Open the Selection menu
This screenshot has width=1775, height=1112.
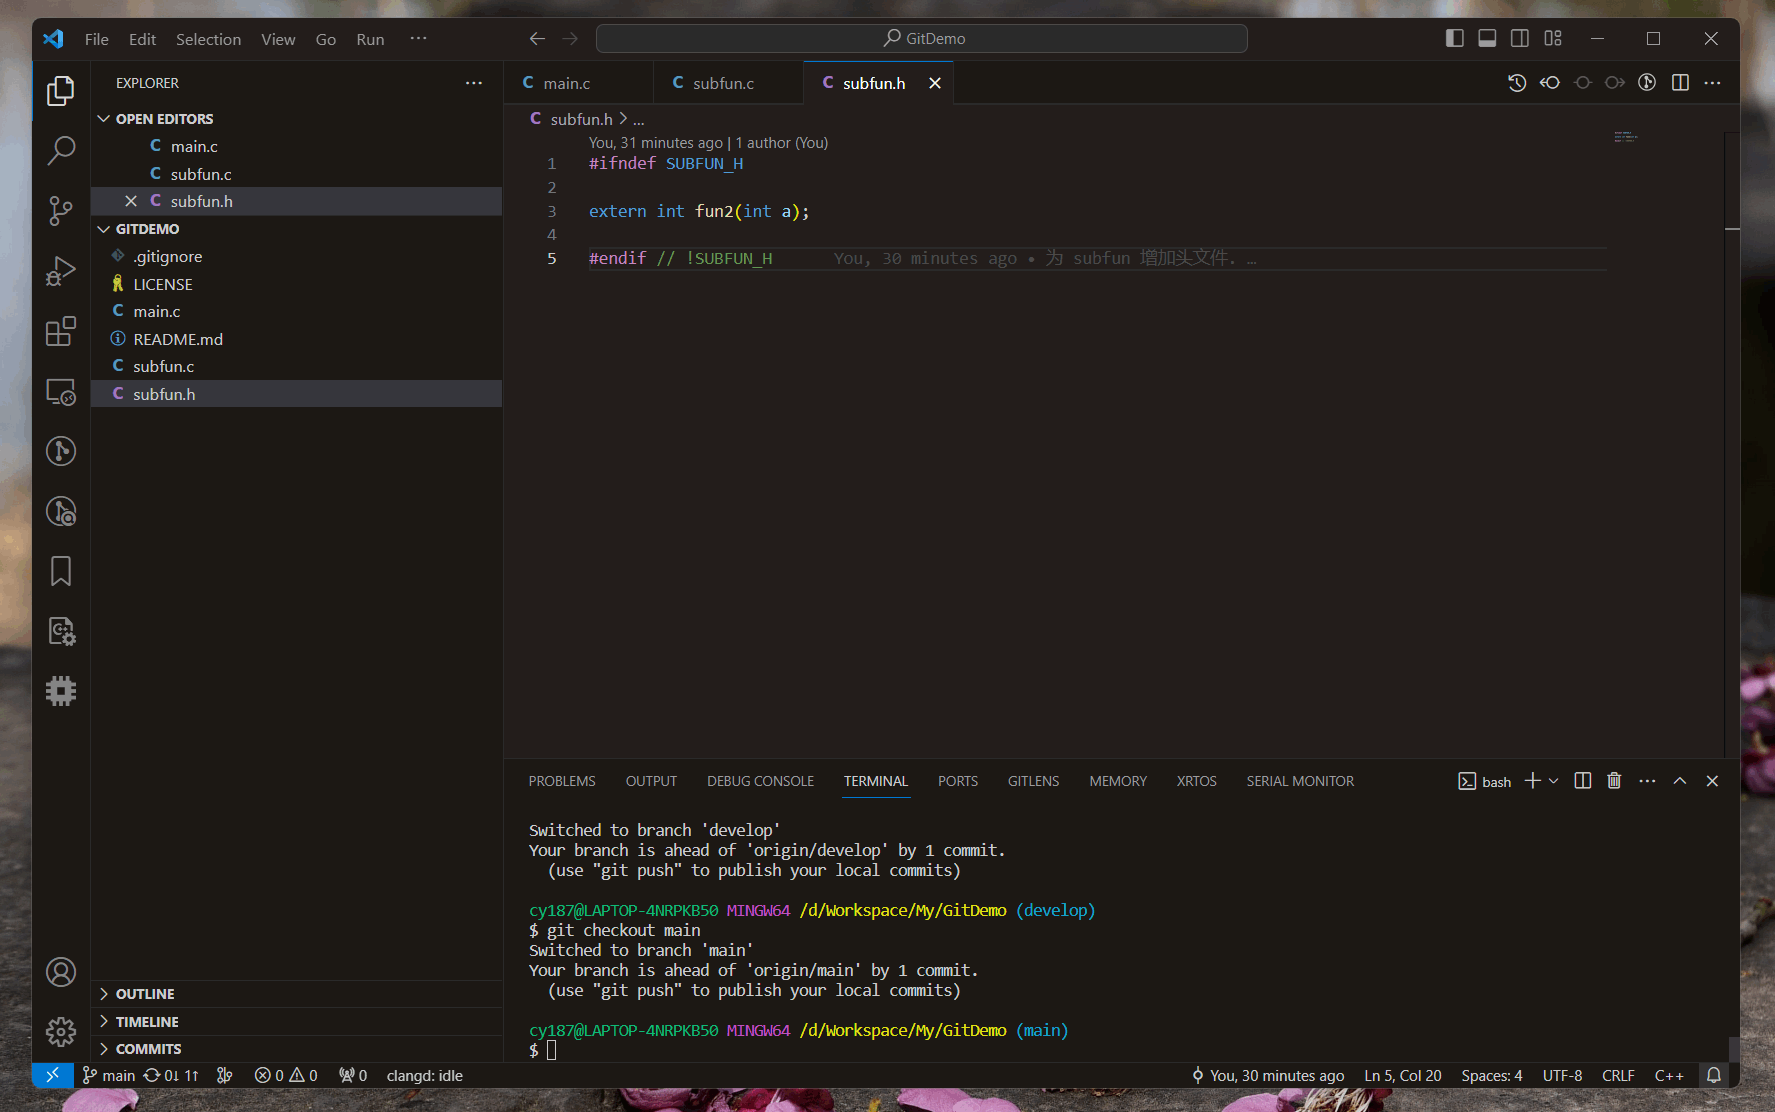[208, 39]
